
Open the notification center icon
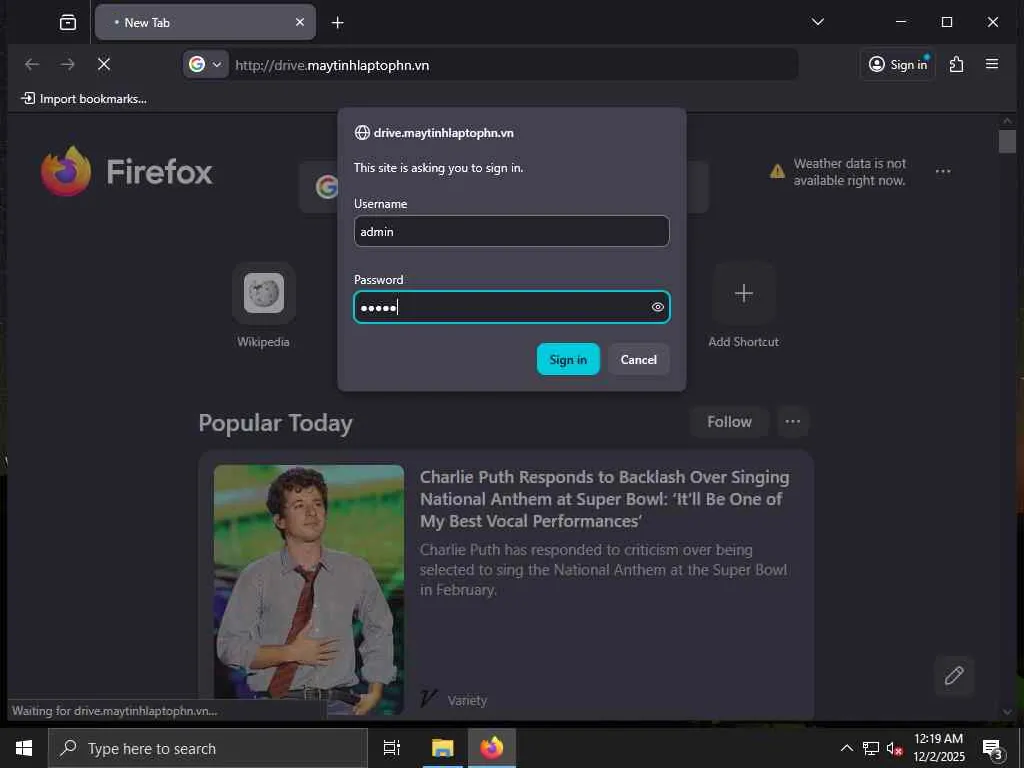point(993,748)
